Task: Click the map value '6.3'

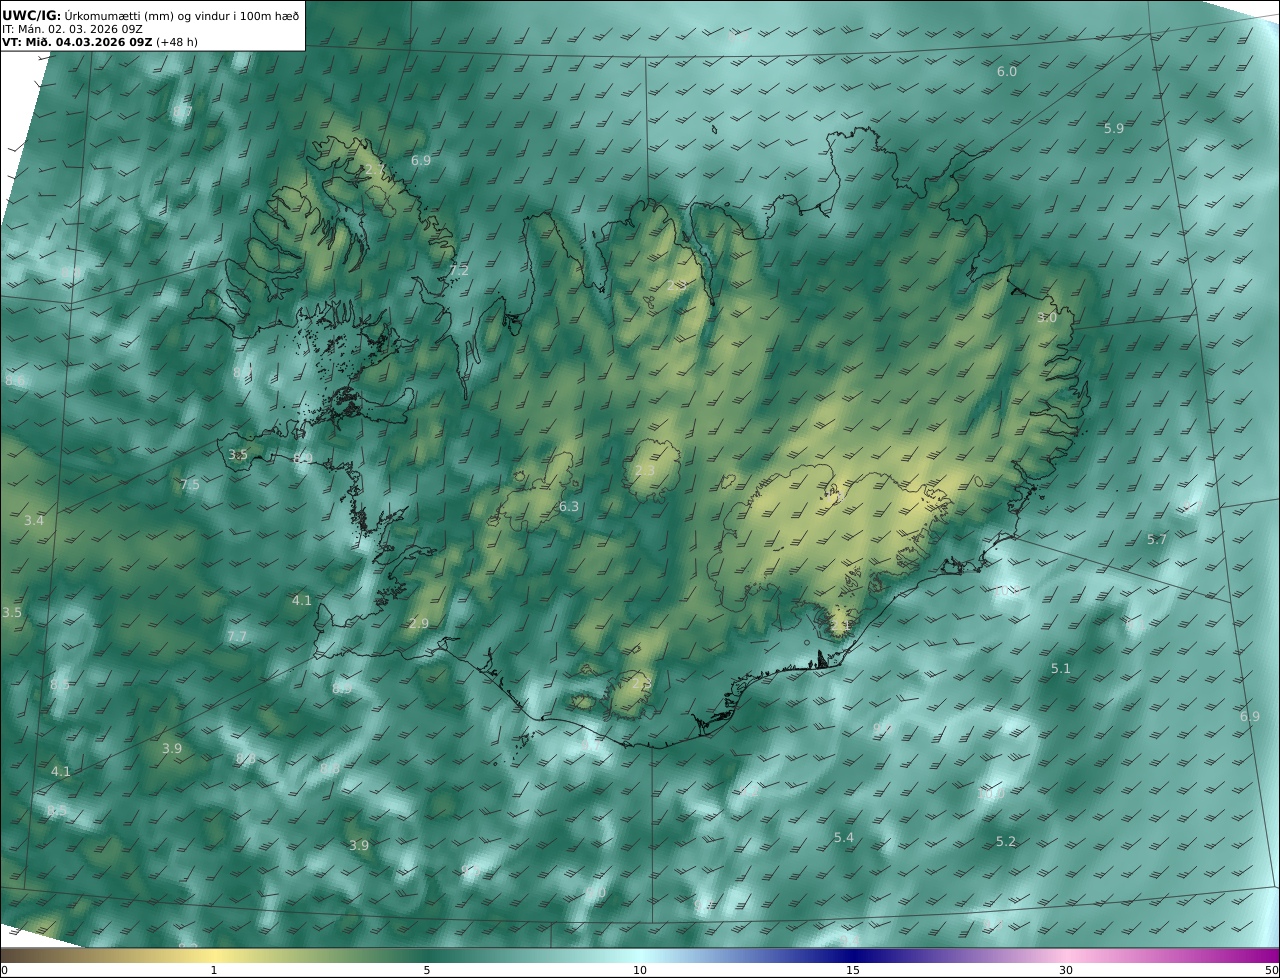Action: (569, 507)
